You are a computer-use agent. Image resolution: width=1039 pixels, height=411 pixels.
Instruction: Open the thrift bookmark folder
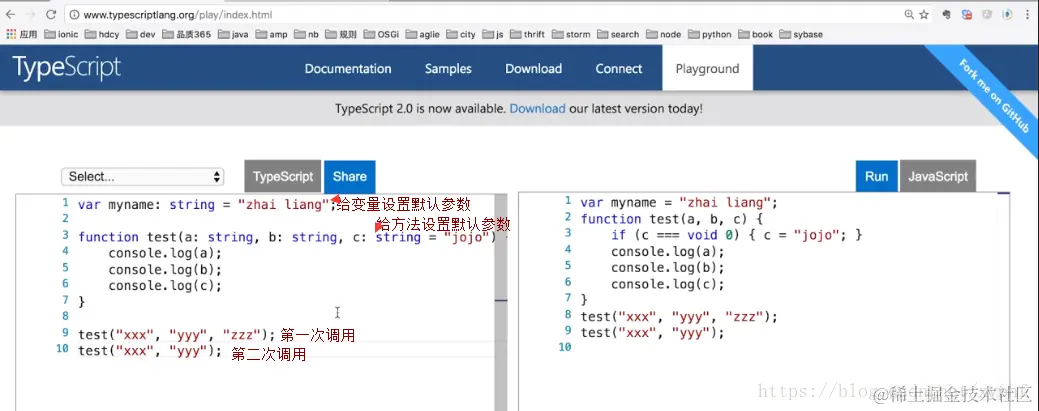527,34
